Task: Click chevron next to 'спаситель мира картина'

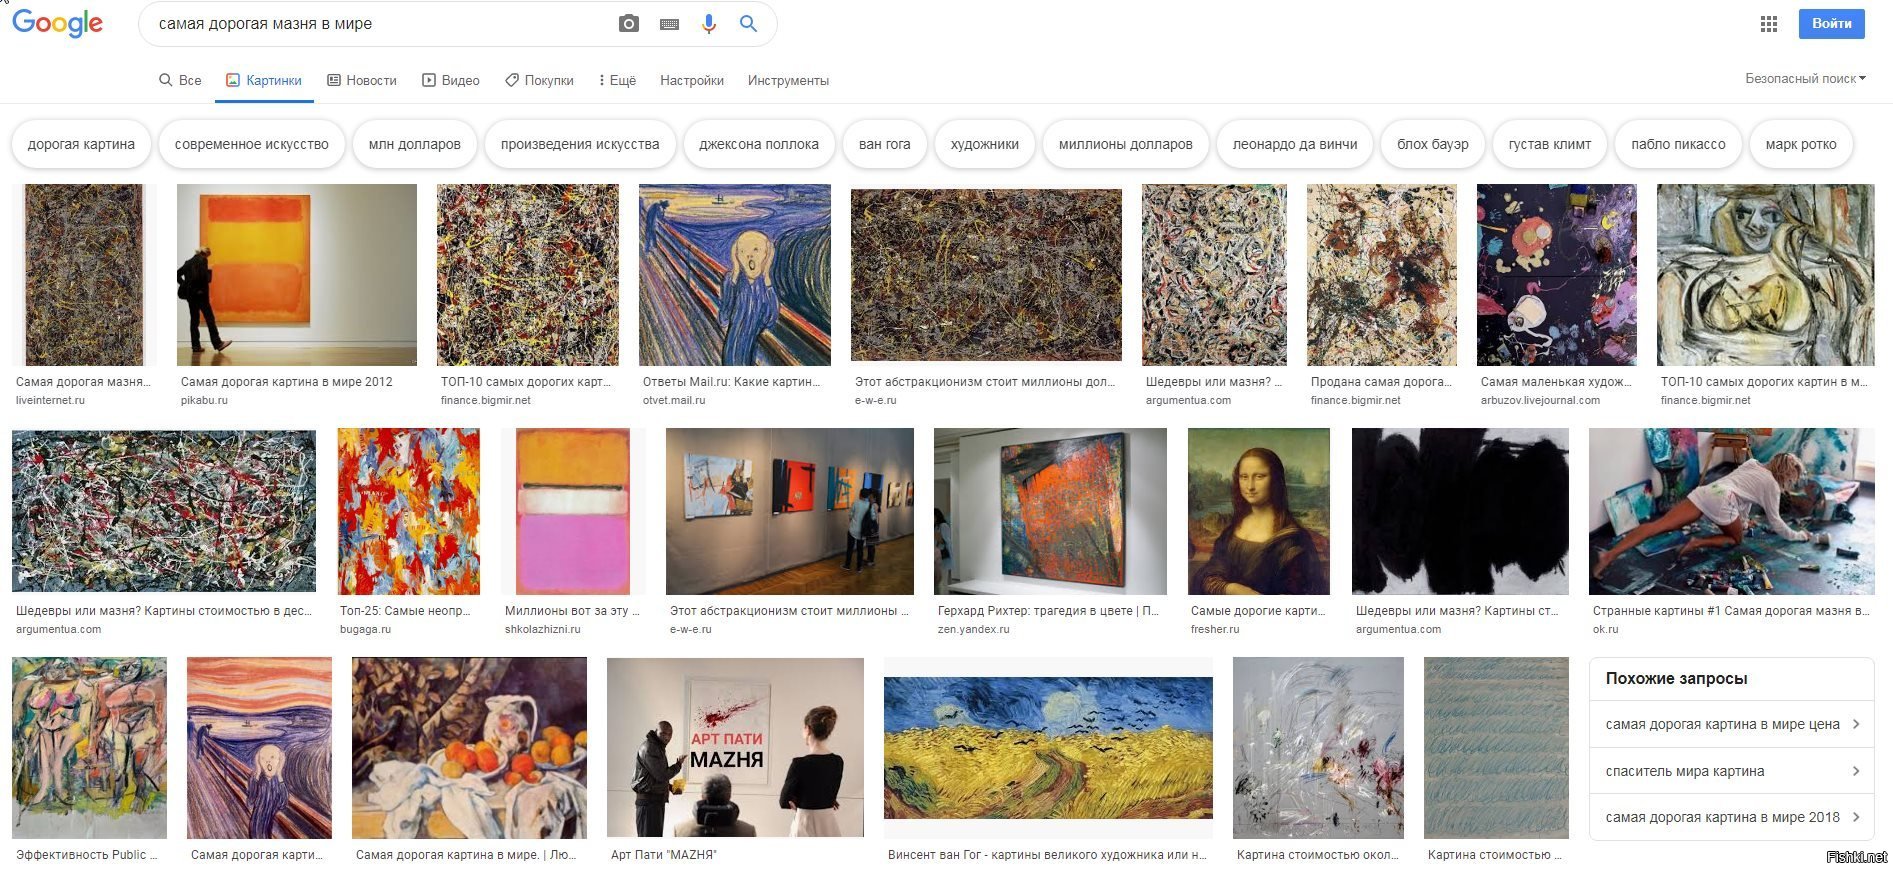Action: 1856,771
